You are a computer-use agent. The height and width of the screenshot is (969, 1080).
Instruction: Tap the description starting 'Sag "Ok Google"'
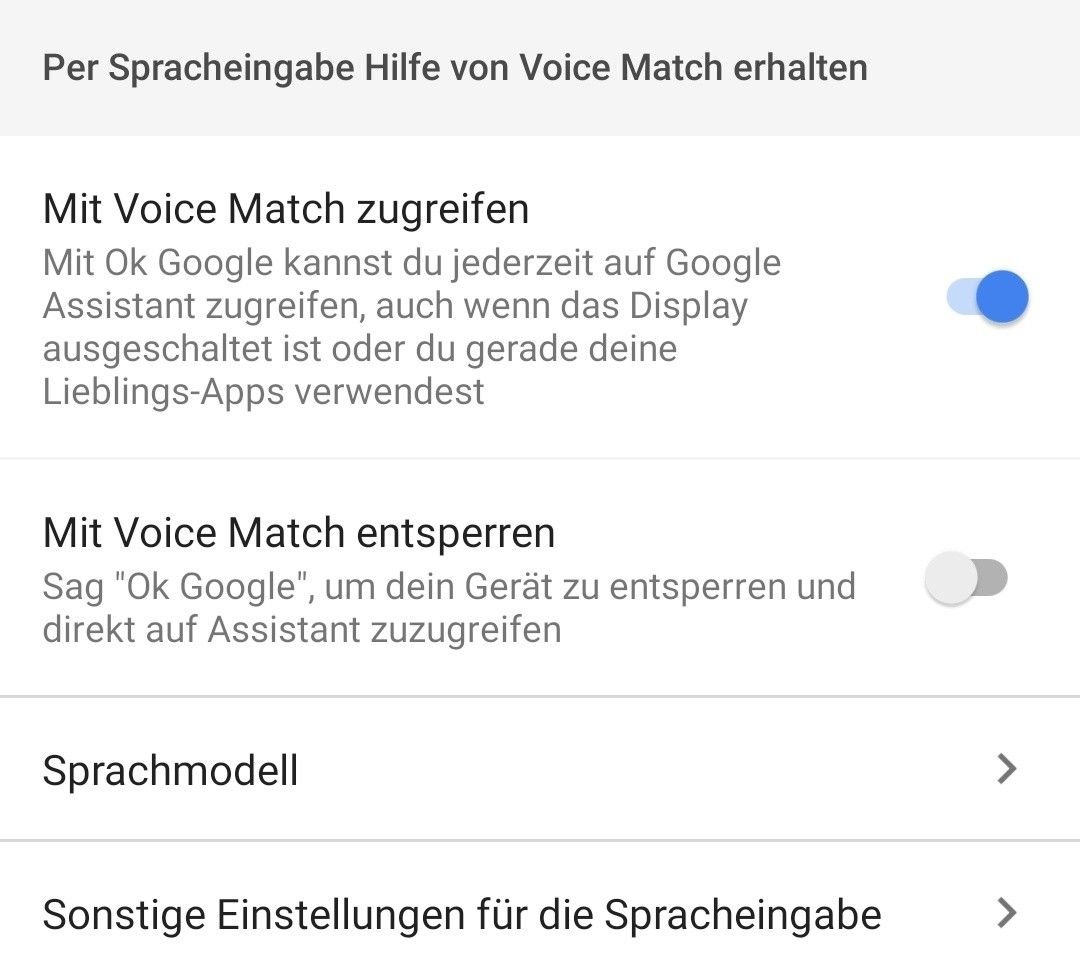[449, 608]
